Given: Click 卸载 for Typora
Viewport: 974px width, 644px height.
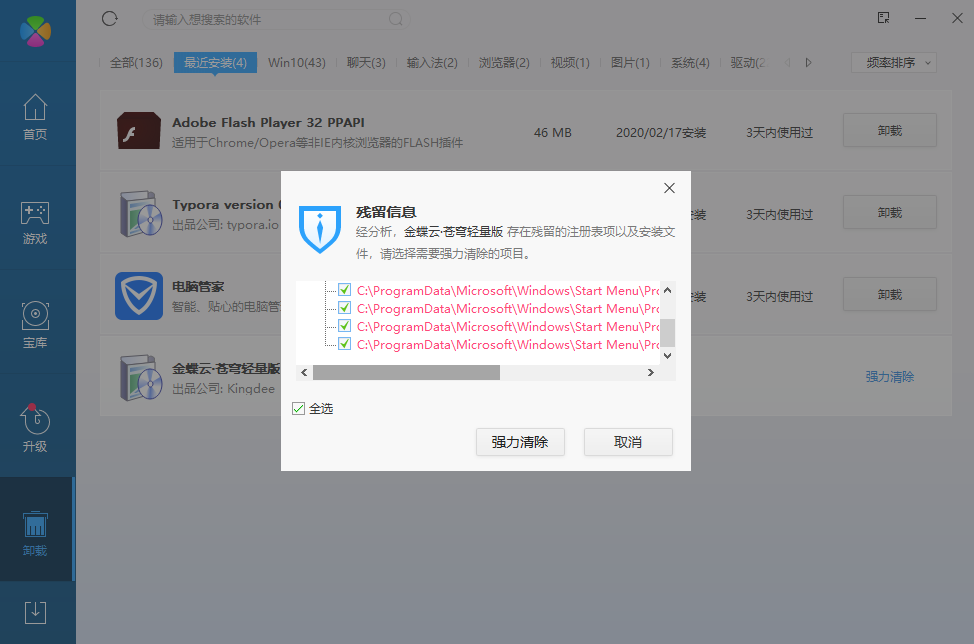Looking at the screenshot, I should 890,213.
